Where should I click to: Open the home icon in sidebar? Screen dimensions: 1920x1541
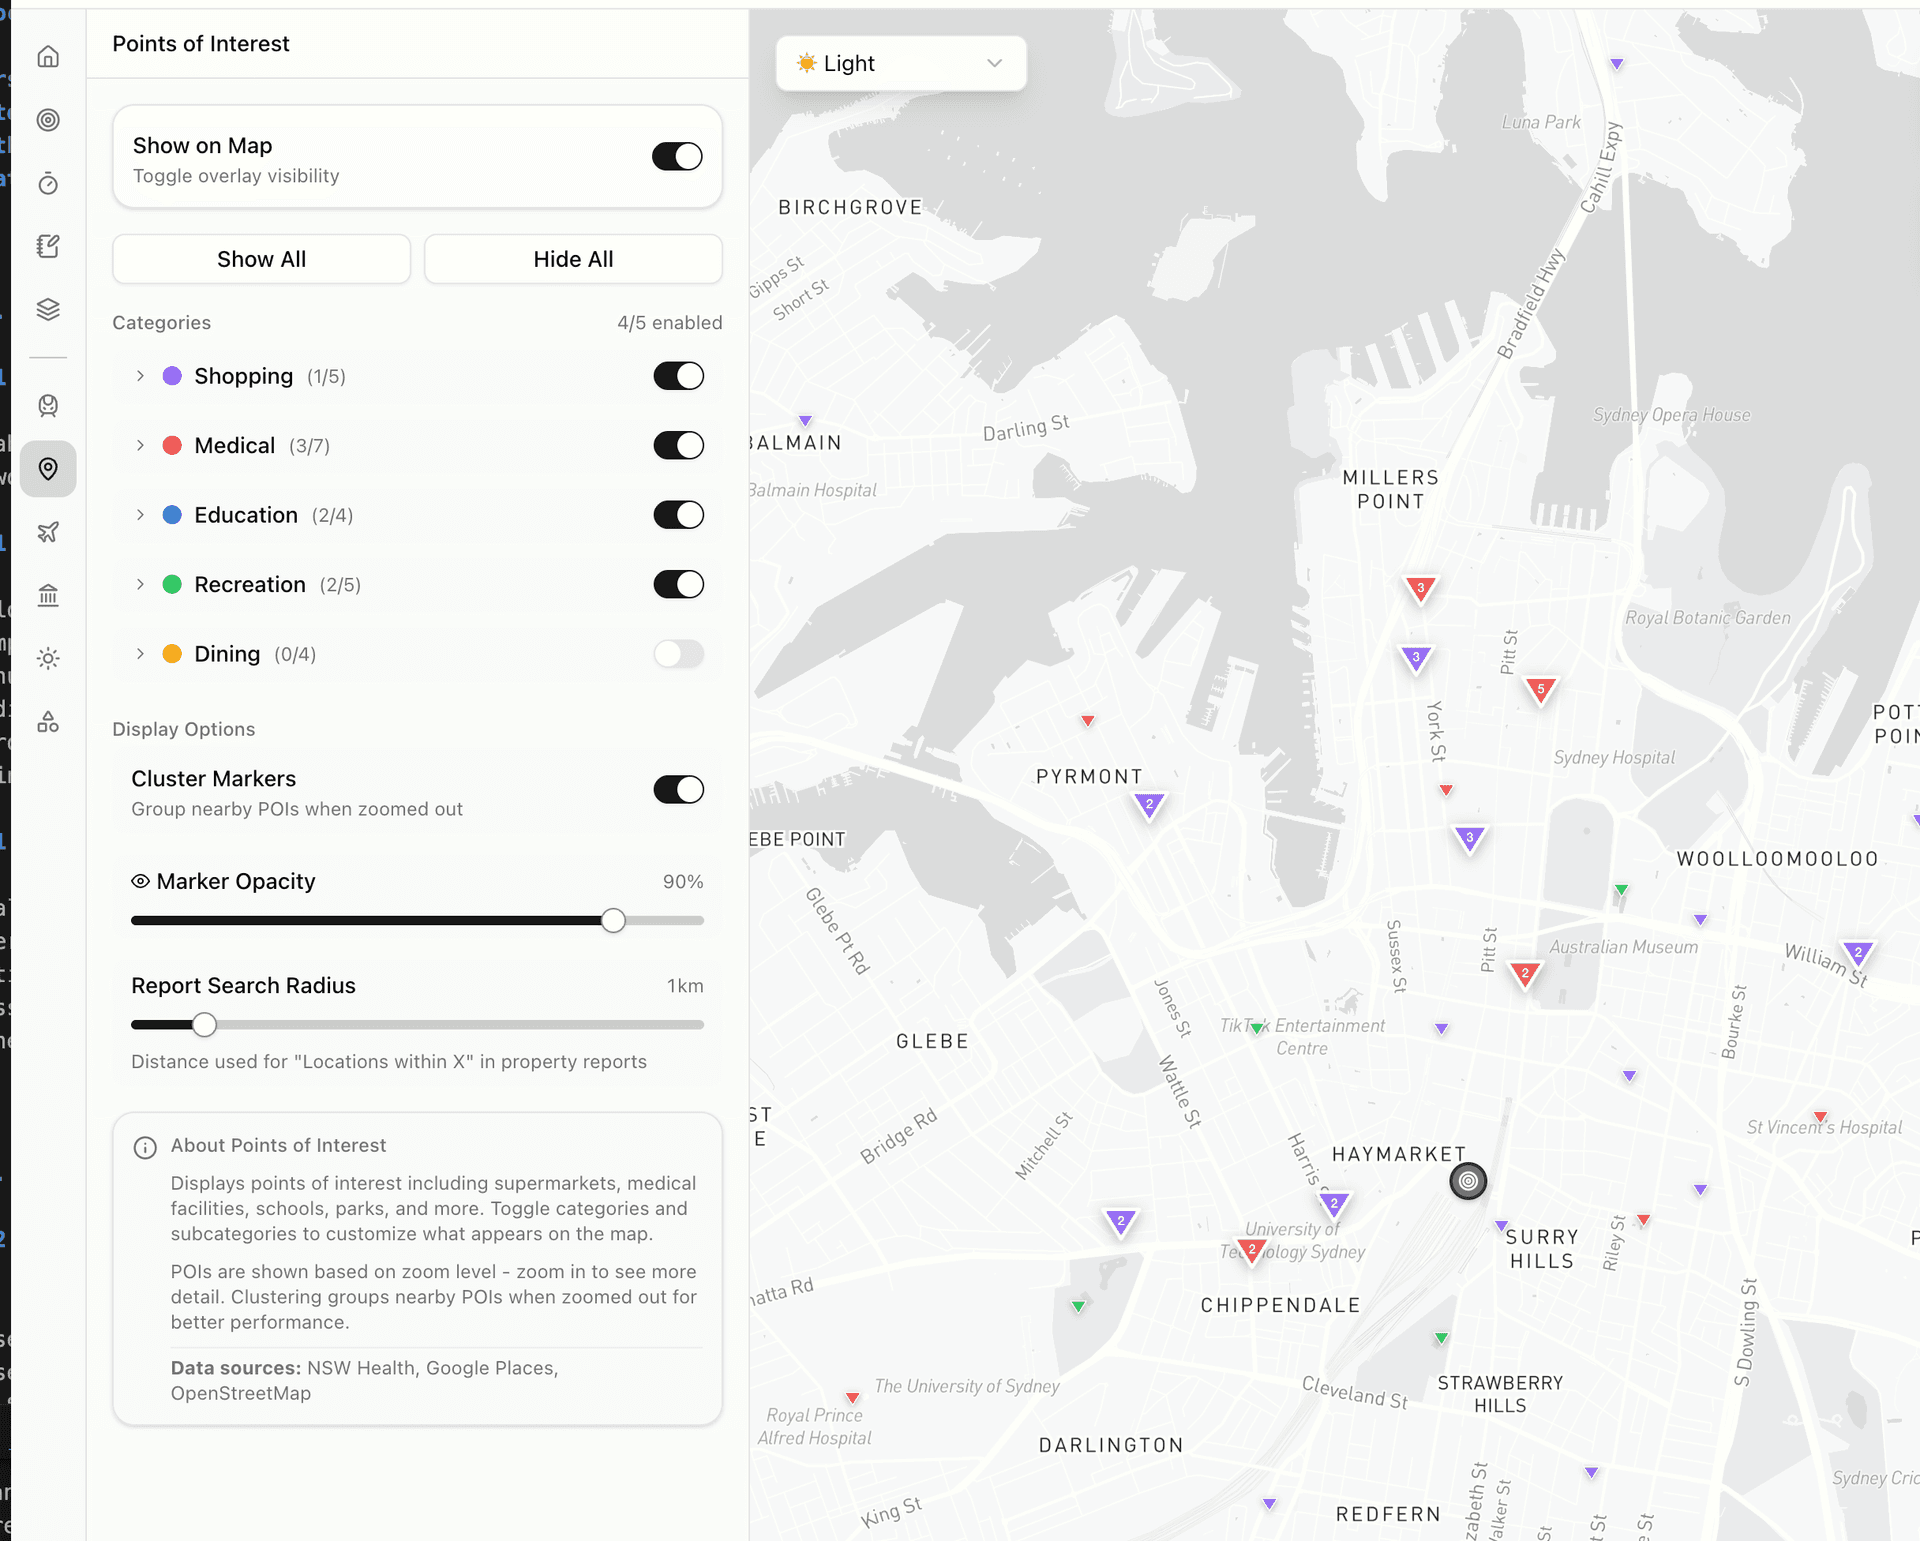tap(48, 57)
